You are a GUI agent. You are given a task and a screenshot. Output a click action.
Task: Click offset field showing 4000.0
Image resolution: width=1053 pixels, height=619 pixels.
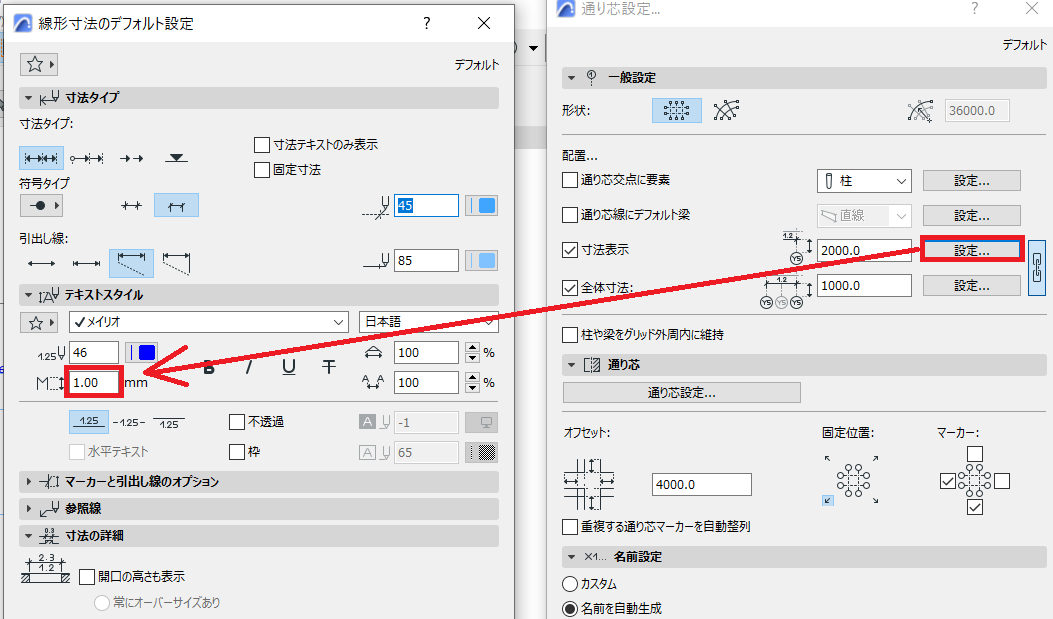click(702, 485)
